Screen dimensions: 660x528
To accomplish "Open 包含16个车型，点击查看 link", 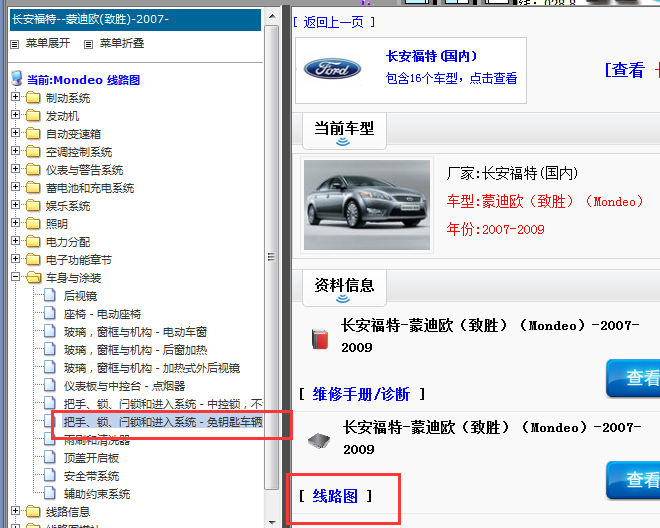I will tap(451, 78).
